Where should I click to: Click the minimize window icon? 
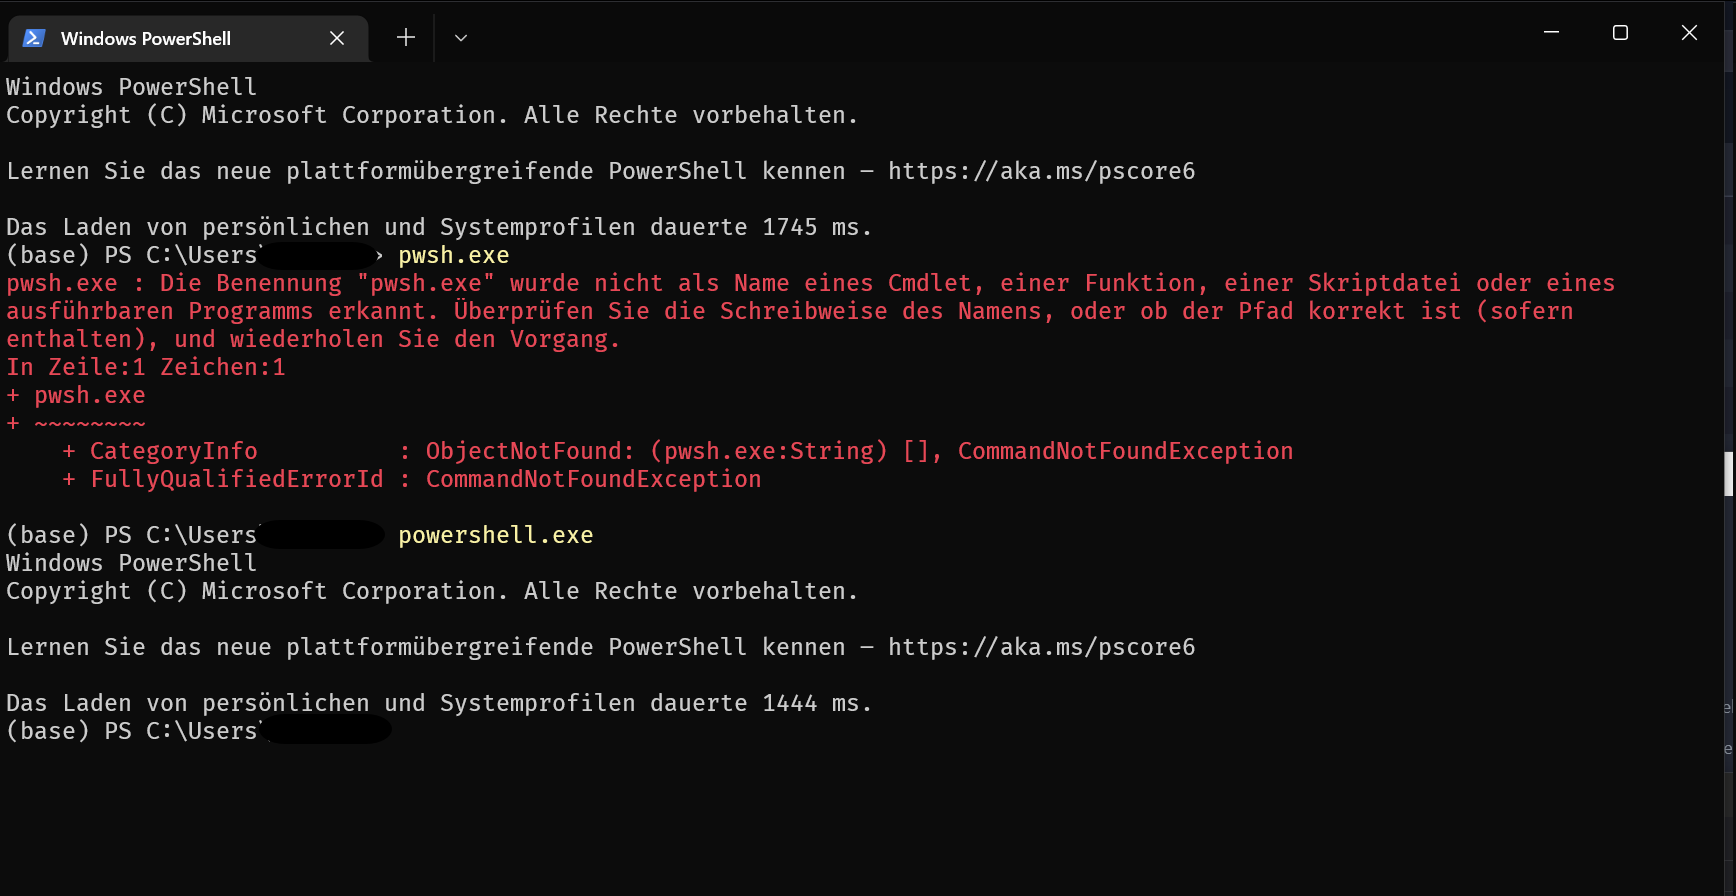(1551, 32)
